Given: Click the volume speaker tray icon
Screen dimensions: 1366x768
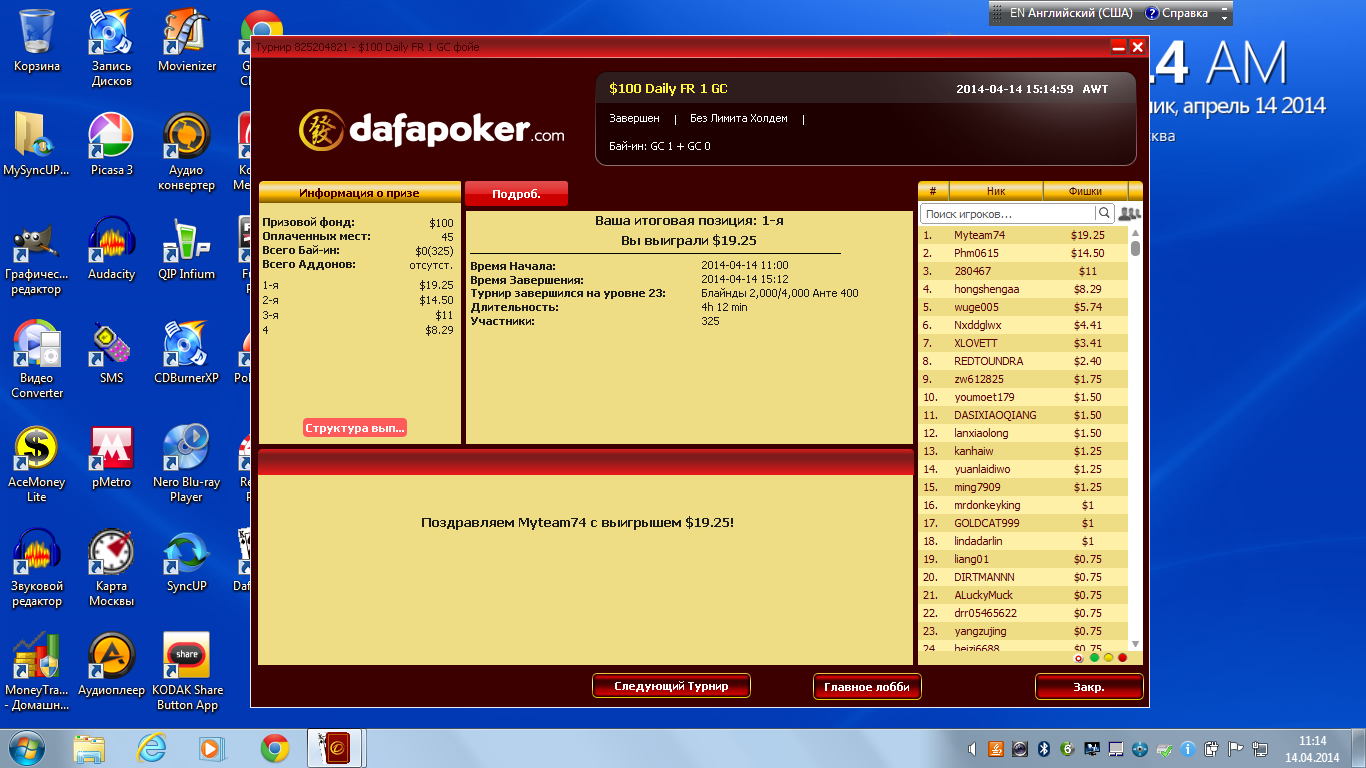Looking at the screenshot, I should tap(972, 749).
